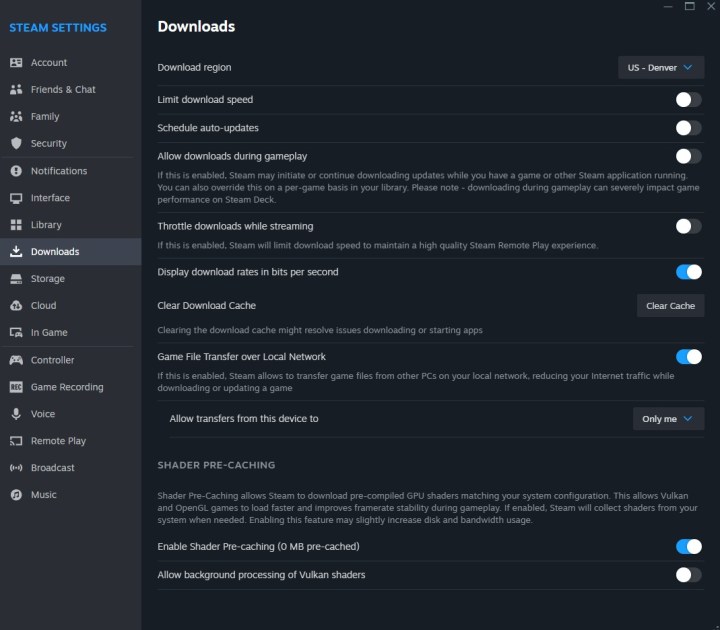Click the Controller gamepad icon
Image resolution: width=720 pixels, height=630 pixels.
tap(16, 360)
